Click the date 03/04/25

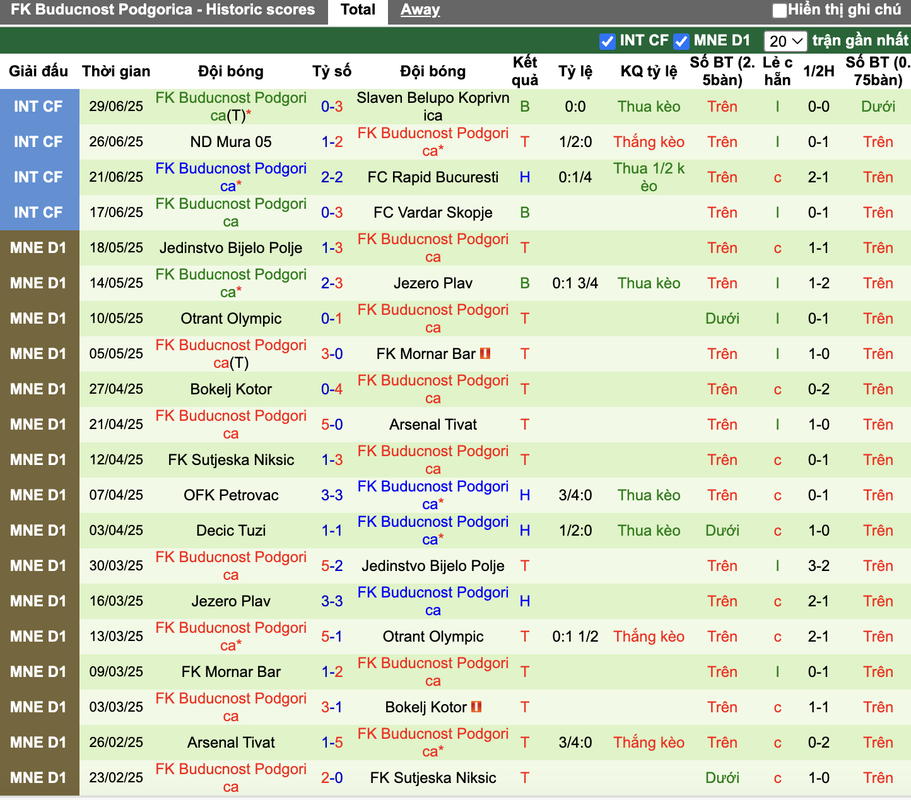116,530
